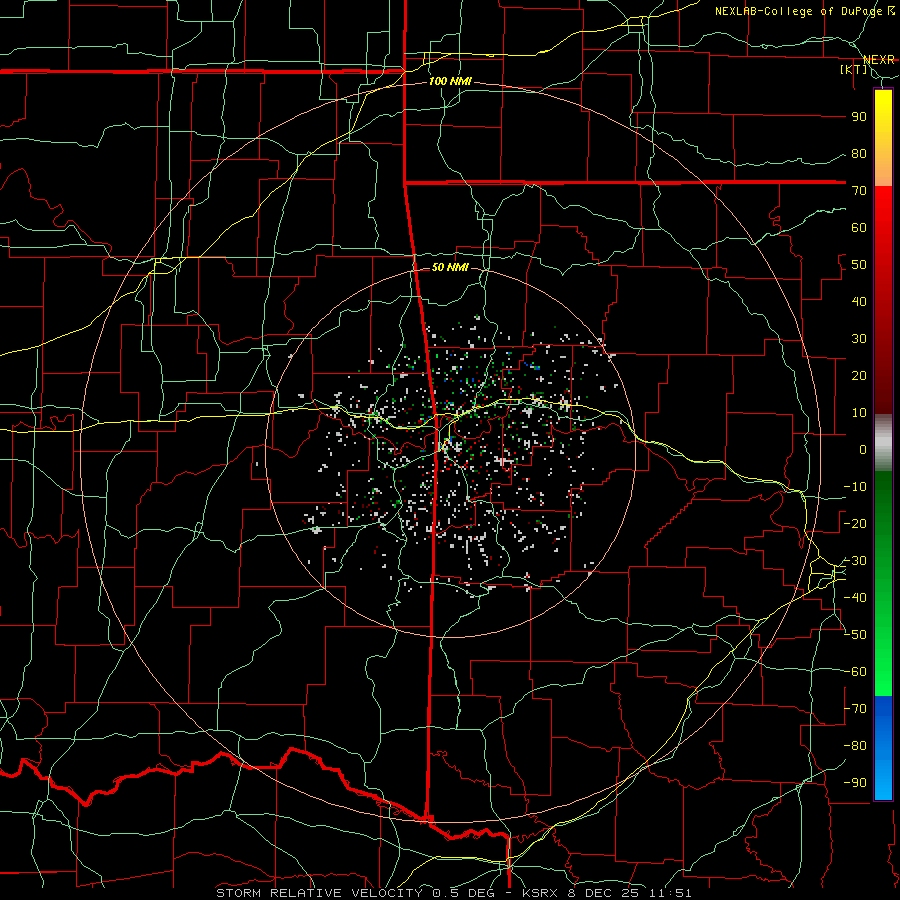This screenshot has height=900, width=900.
Task: Click the 80 value on velocity scale
Action: click(859, 153)
